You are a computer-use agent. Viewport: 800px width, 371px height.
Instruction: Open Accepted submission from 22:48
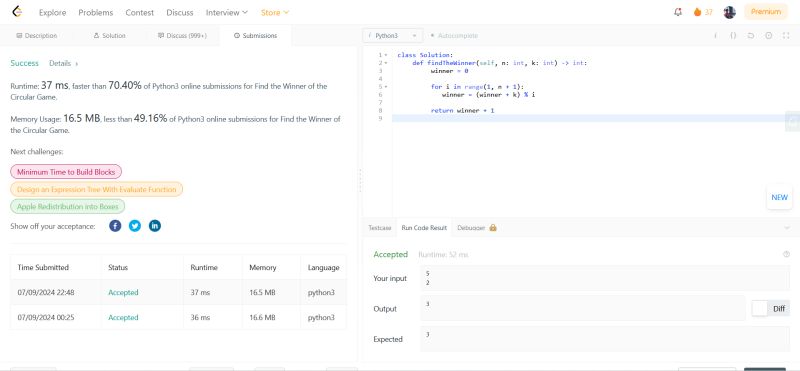pyautogui.click(x=123, y=292)
